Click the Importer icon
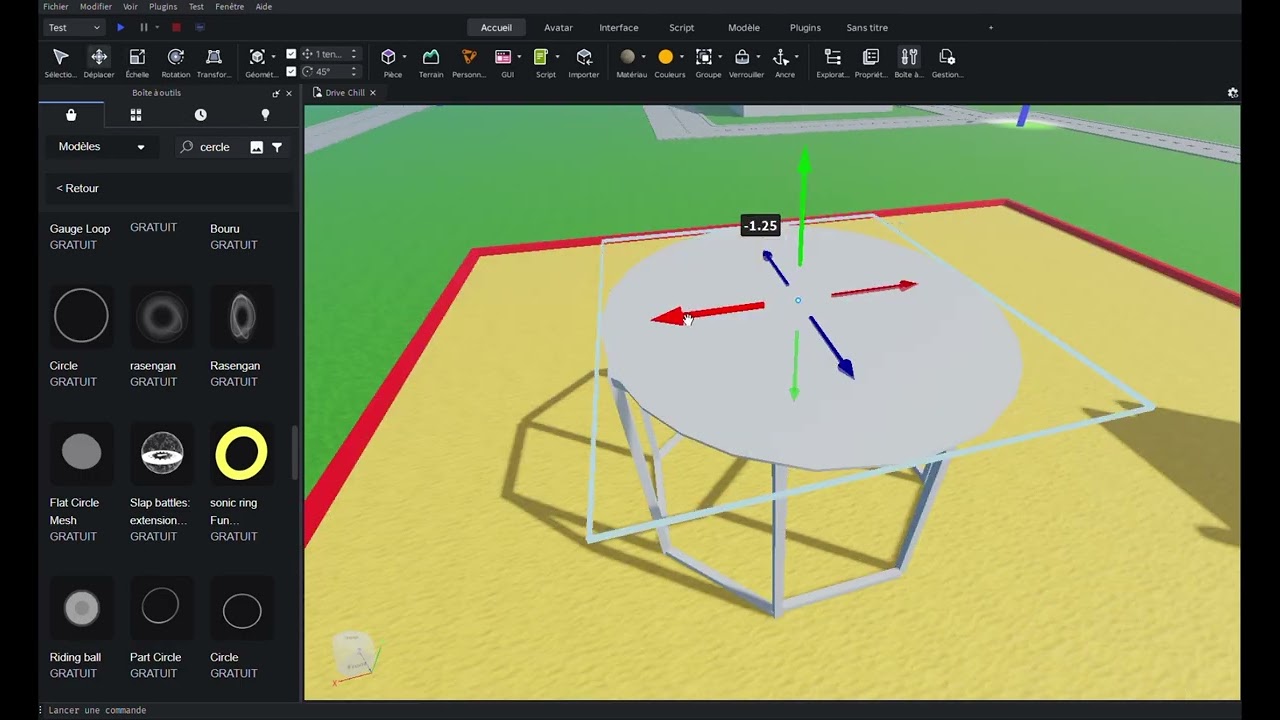The image size is (1280, 720). 584,63
